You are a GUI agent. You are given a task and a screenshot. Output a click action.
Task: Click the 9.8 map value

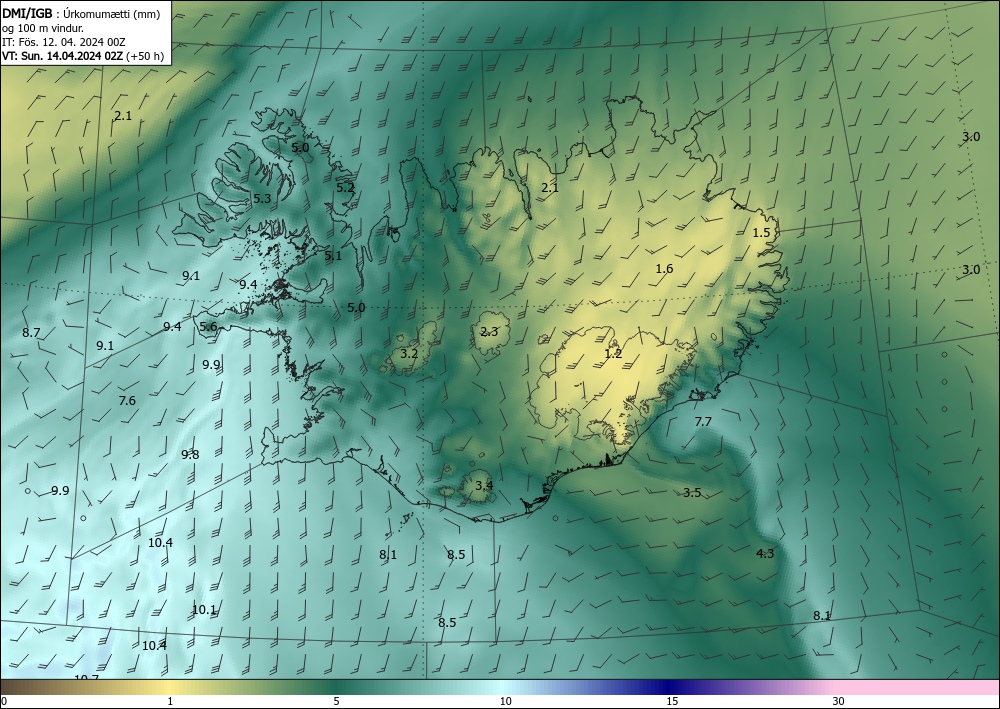pos(190,455)
